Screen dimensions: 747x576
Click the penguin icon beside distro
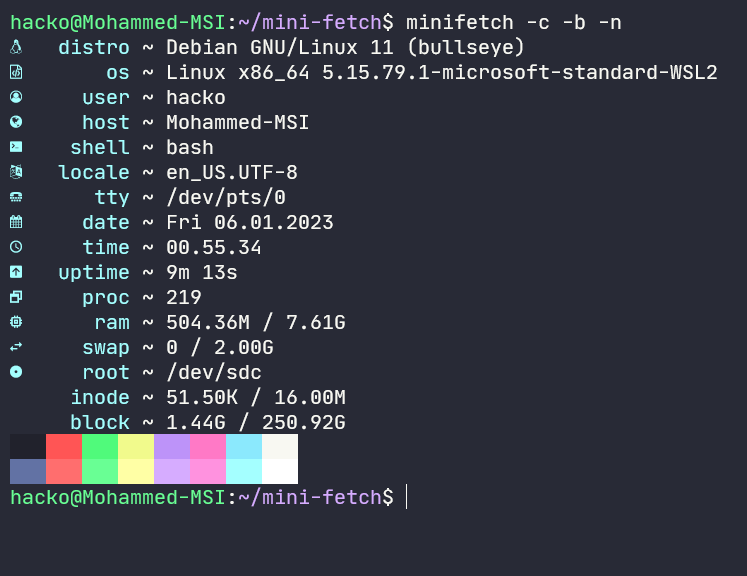tap(16, 47)
